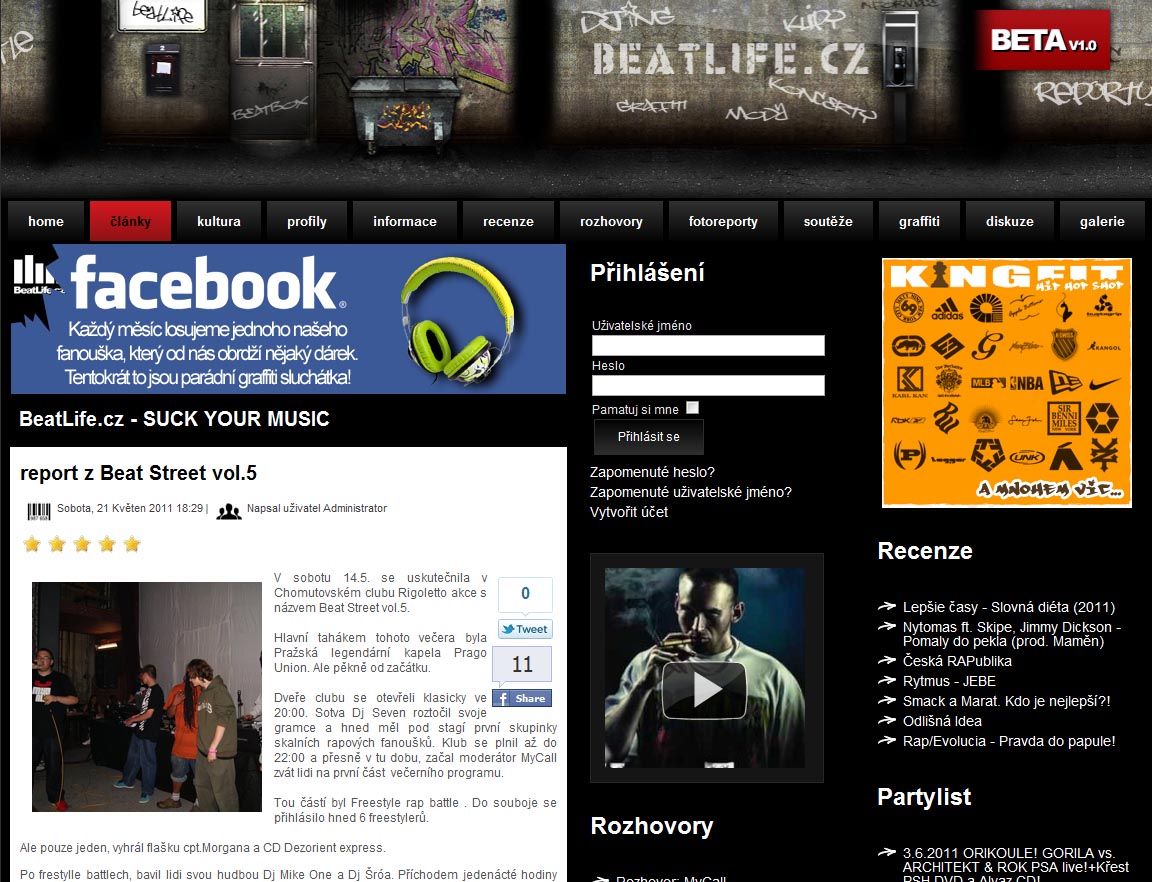Open the graffiti menu item
This screenshot has height=882, width=1152.
click(919, 221)
